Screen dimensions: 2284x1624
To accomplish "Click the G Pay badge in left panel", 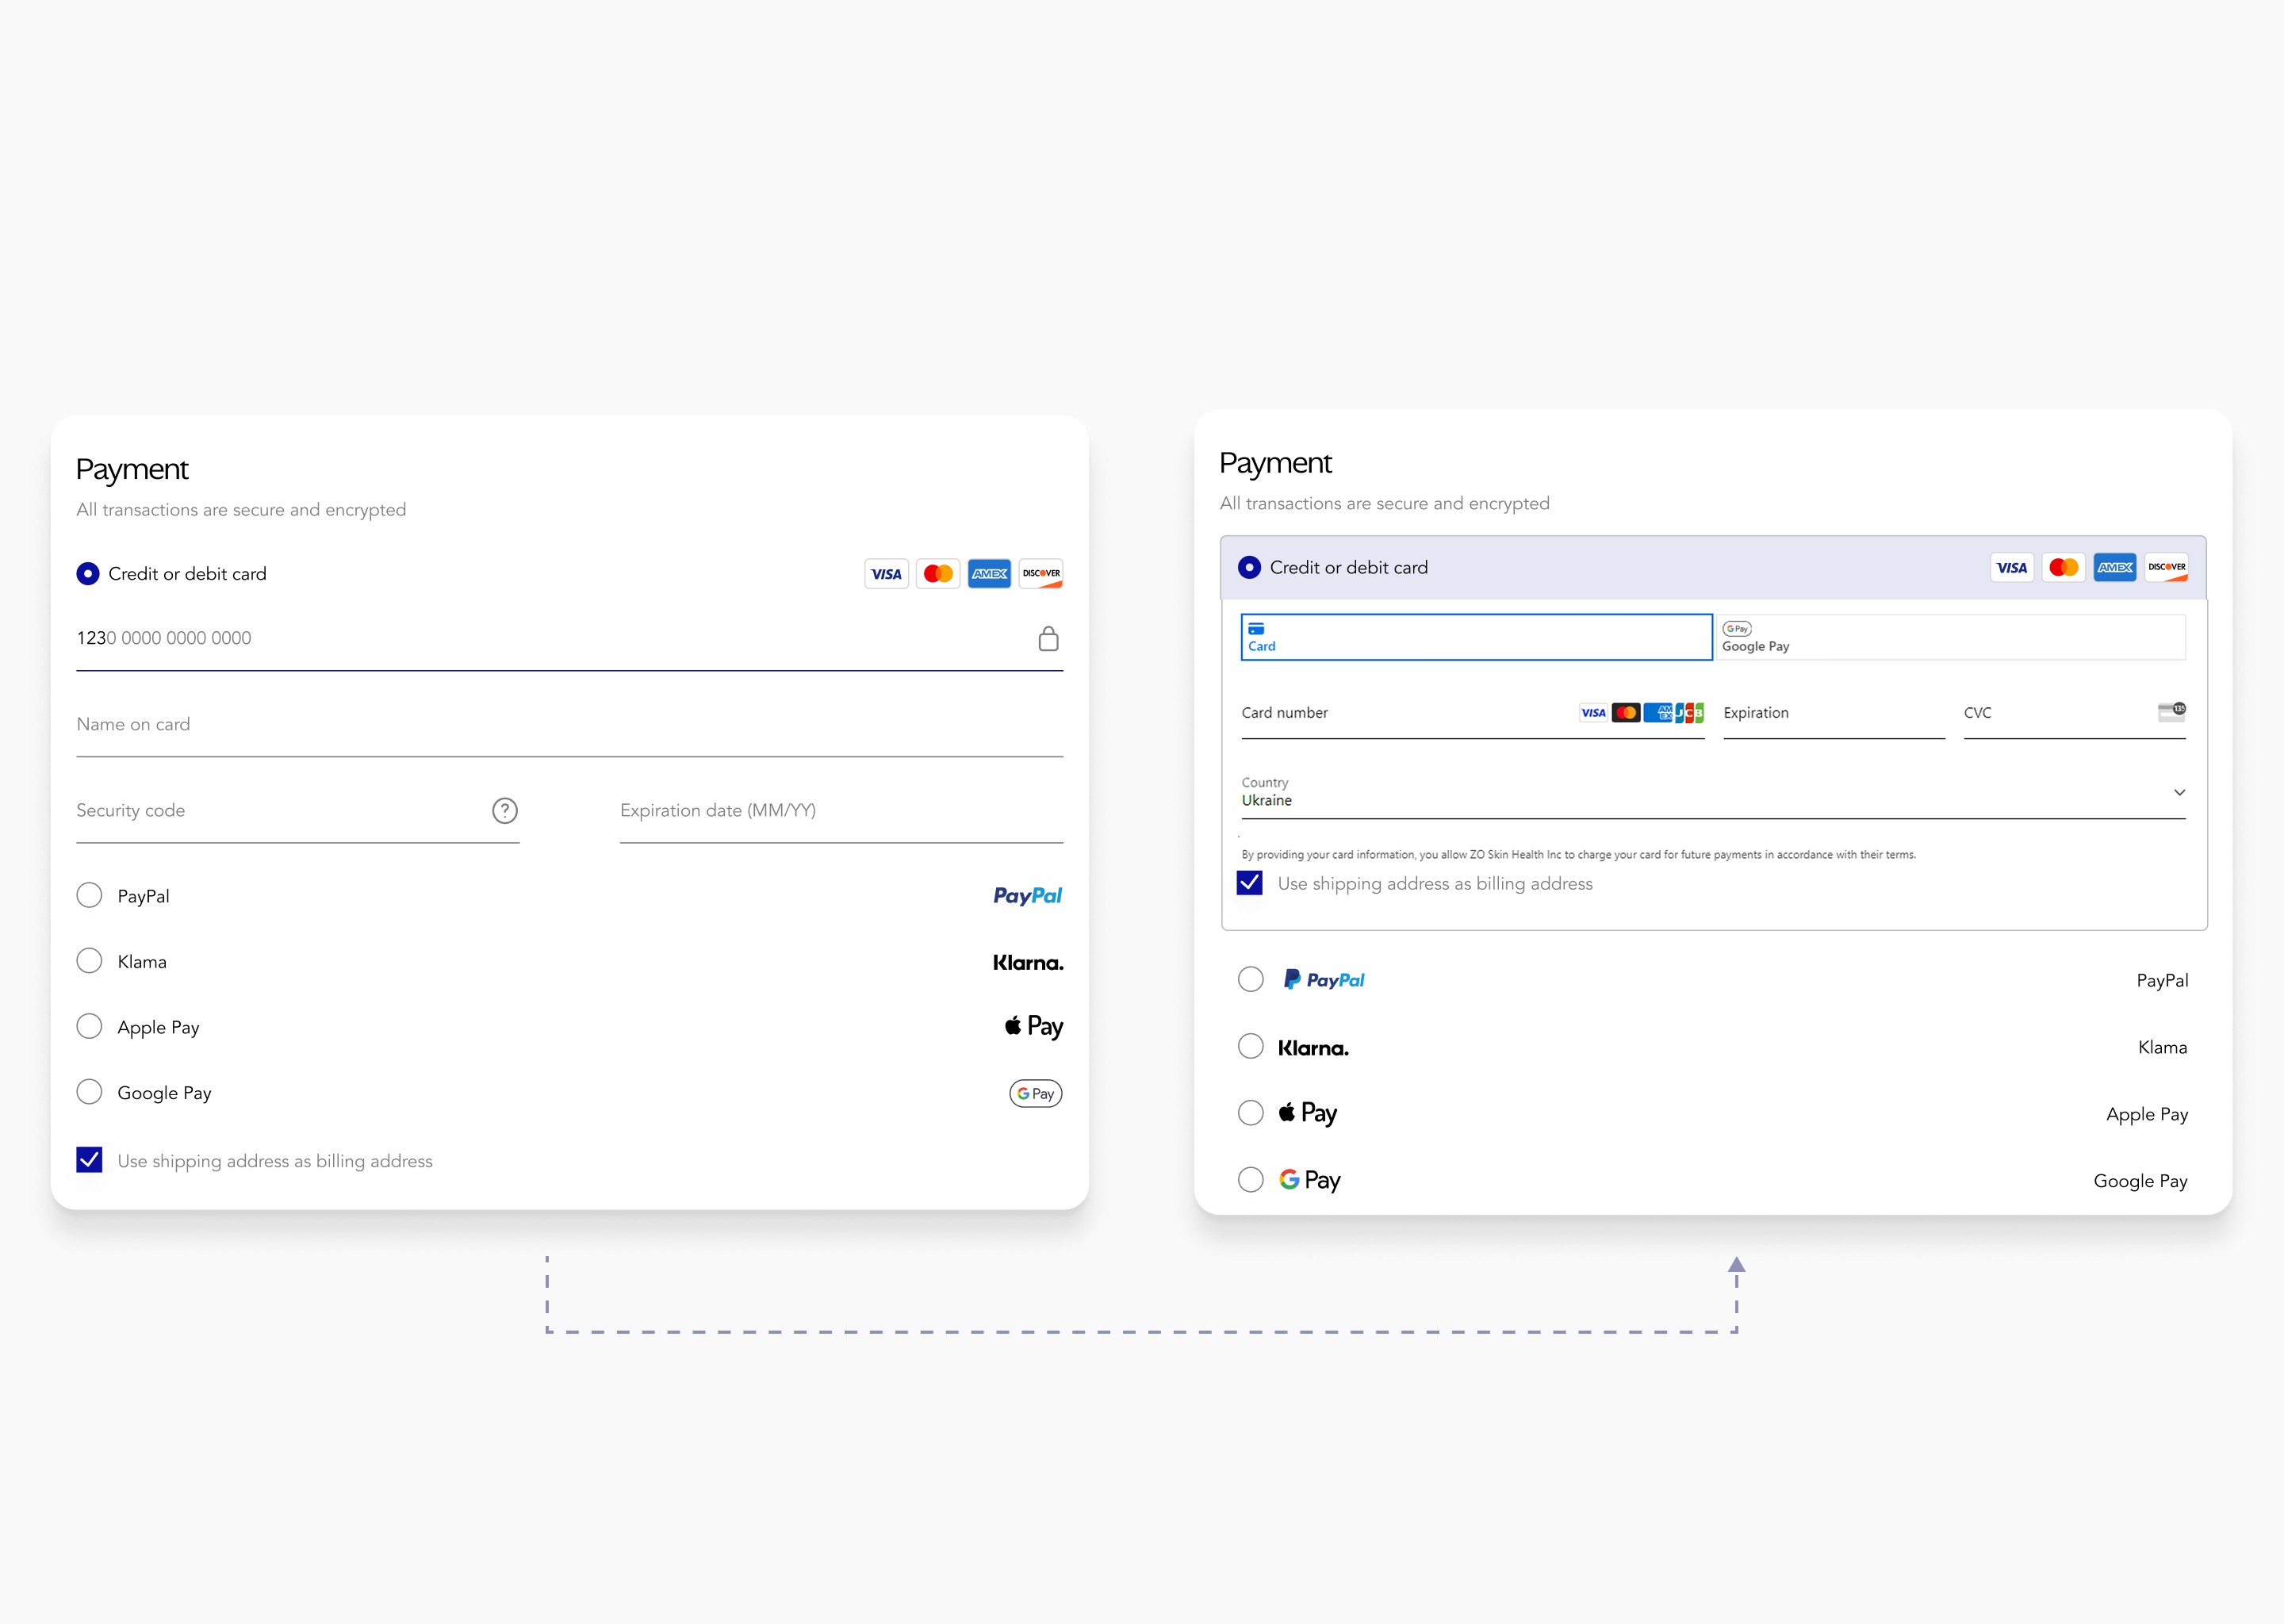I will pos(1035,1093).
